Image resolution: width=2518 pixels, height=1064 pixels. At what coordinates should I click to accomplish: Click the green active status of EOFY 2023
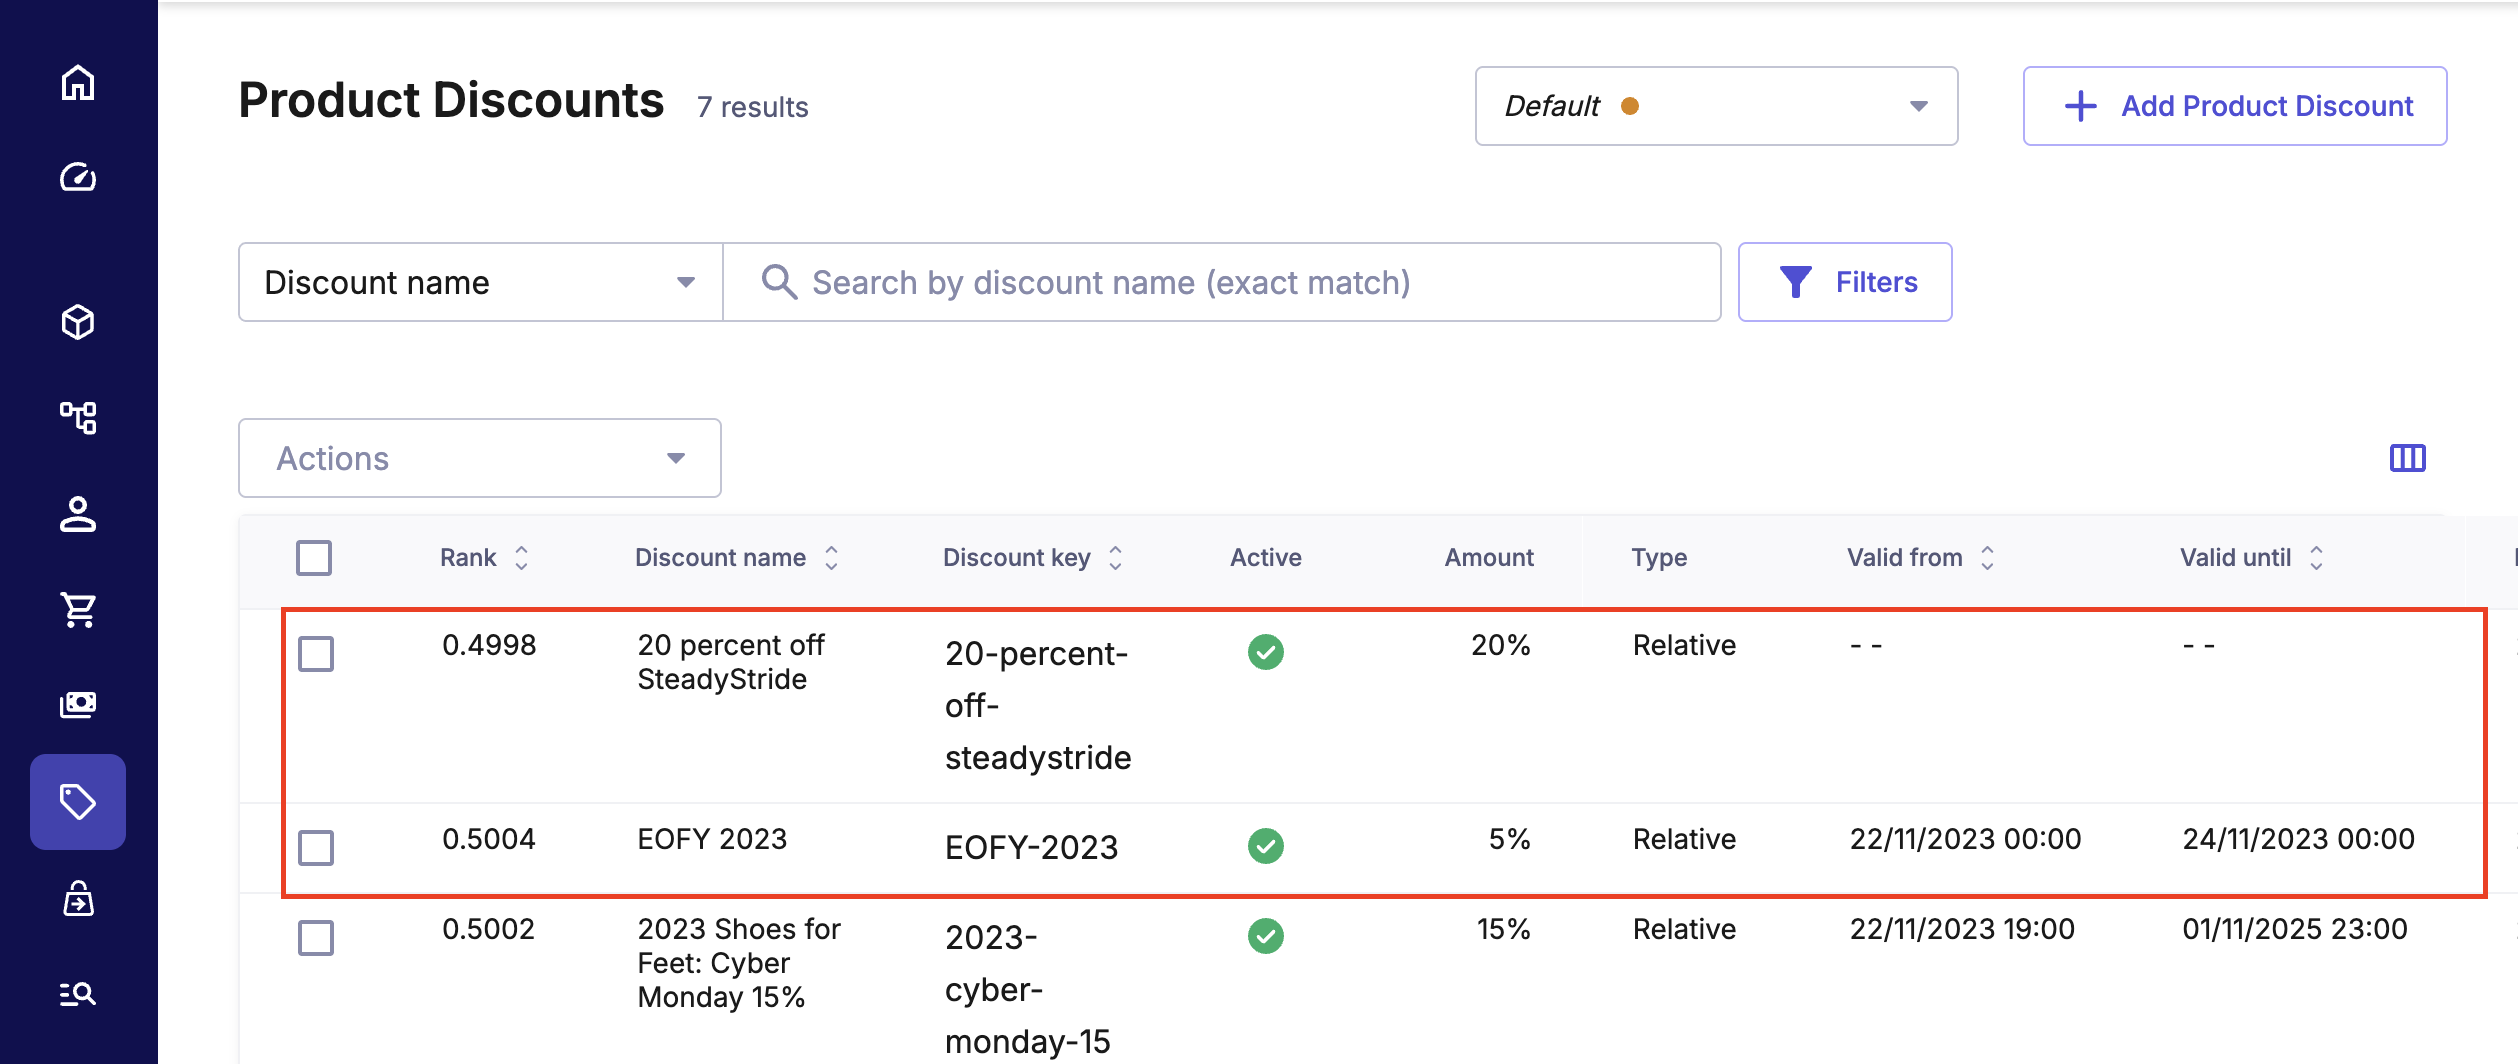pos(1266,846)
